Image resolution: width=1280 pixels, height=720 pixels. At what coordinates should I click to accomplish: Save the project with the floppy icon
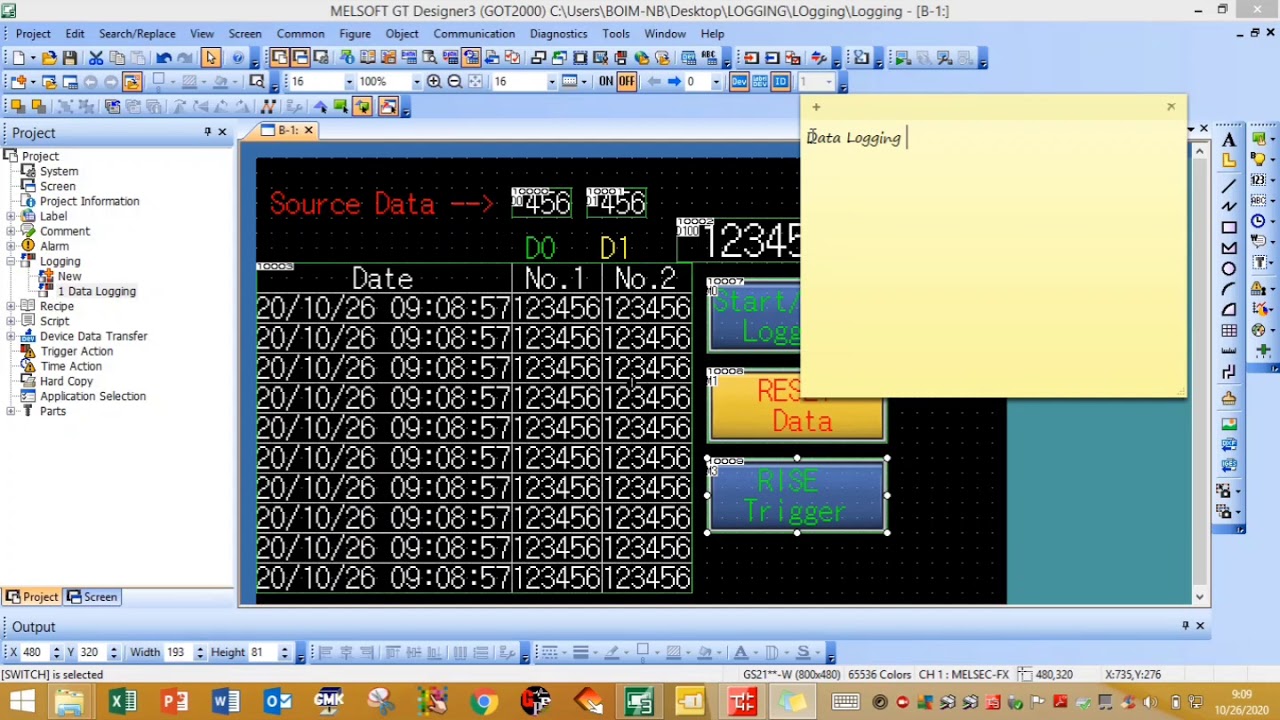(70, 58)
